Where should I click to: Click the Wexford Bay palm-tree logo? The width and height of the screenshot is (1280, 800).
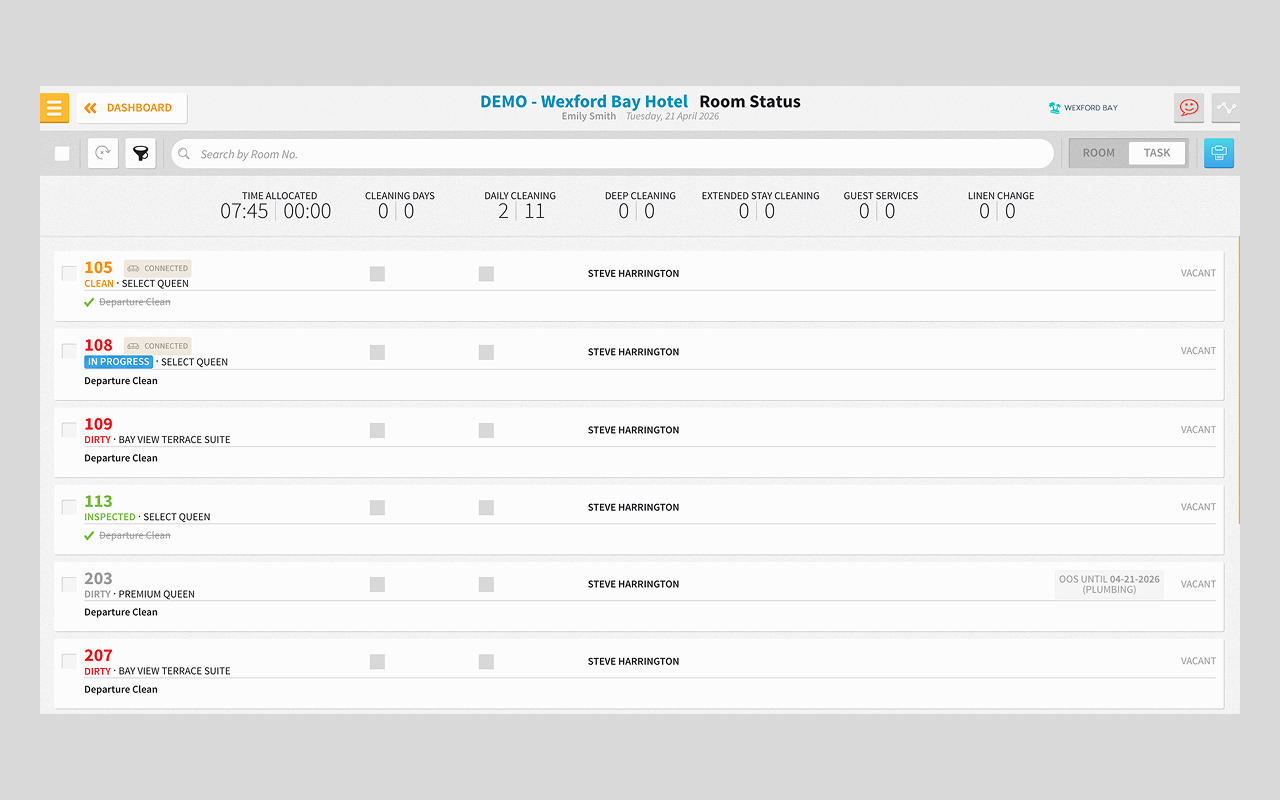(1083, 108)
